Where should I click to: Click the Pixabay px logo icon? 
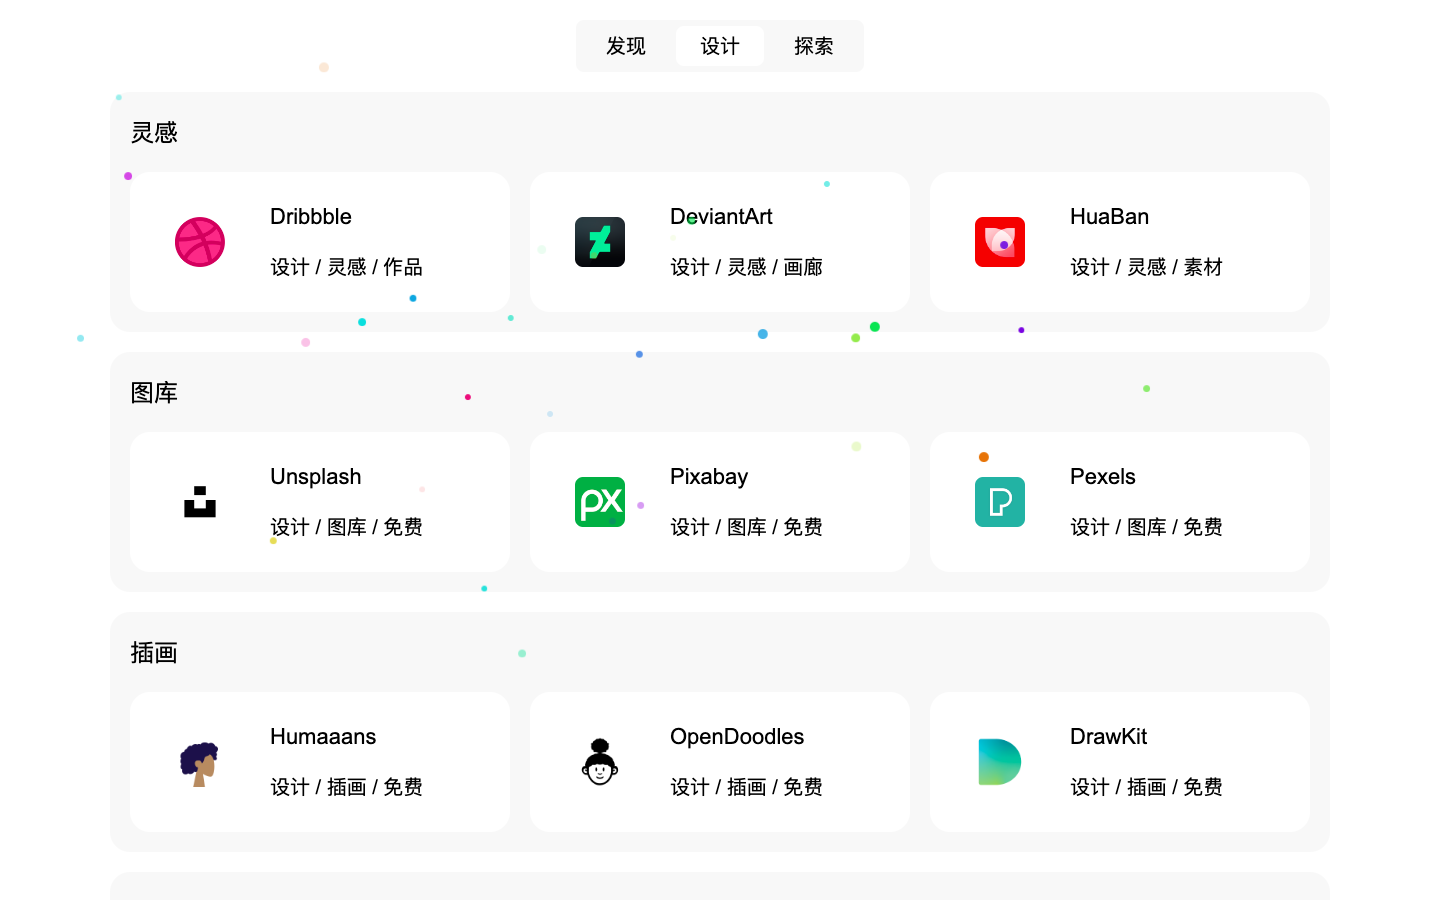click(600, 502)
